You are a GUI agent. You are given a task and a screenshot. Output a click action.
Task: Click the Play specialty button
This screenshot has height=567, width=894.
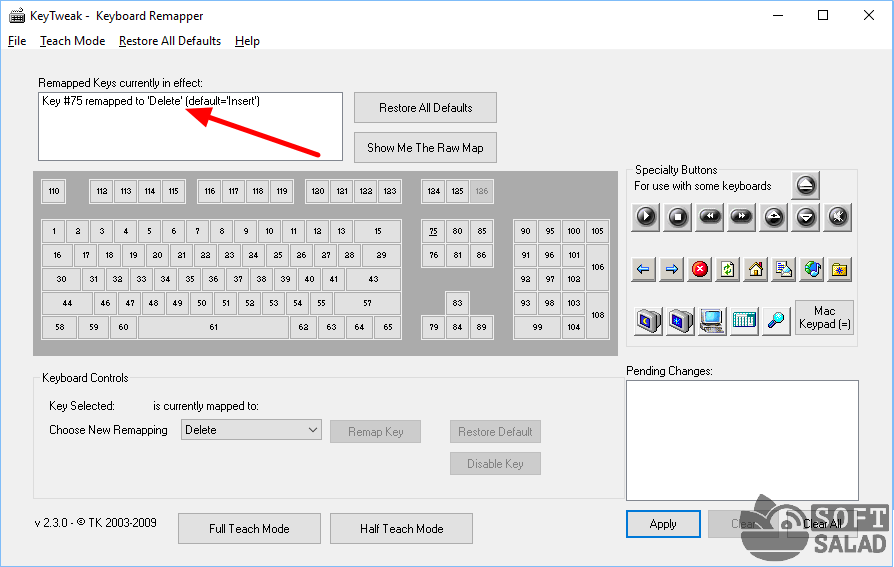click(x=646, y=216)
